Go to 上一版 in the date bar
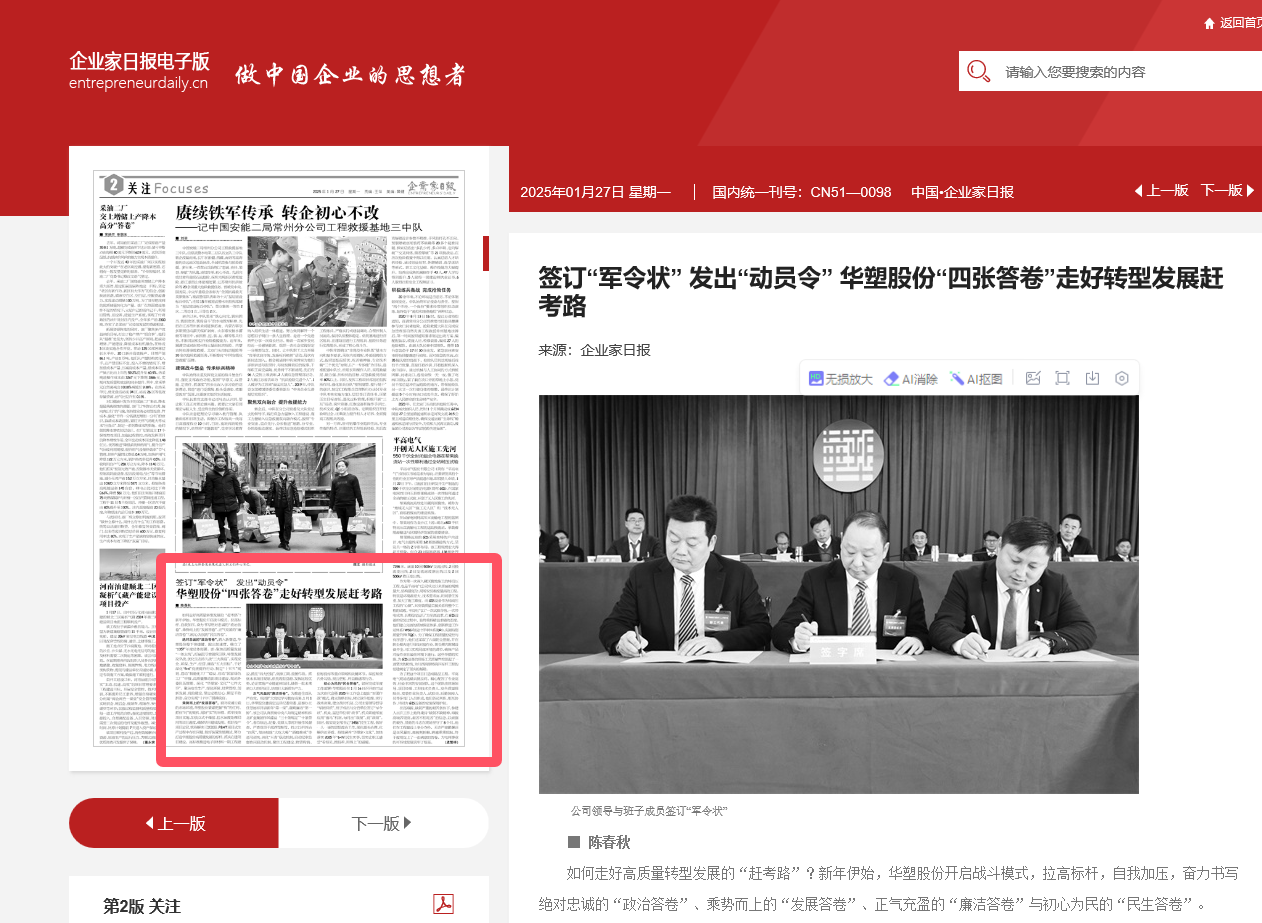The image size is (1262, 923). pos(1160,190)
